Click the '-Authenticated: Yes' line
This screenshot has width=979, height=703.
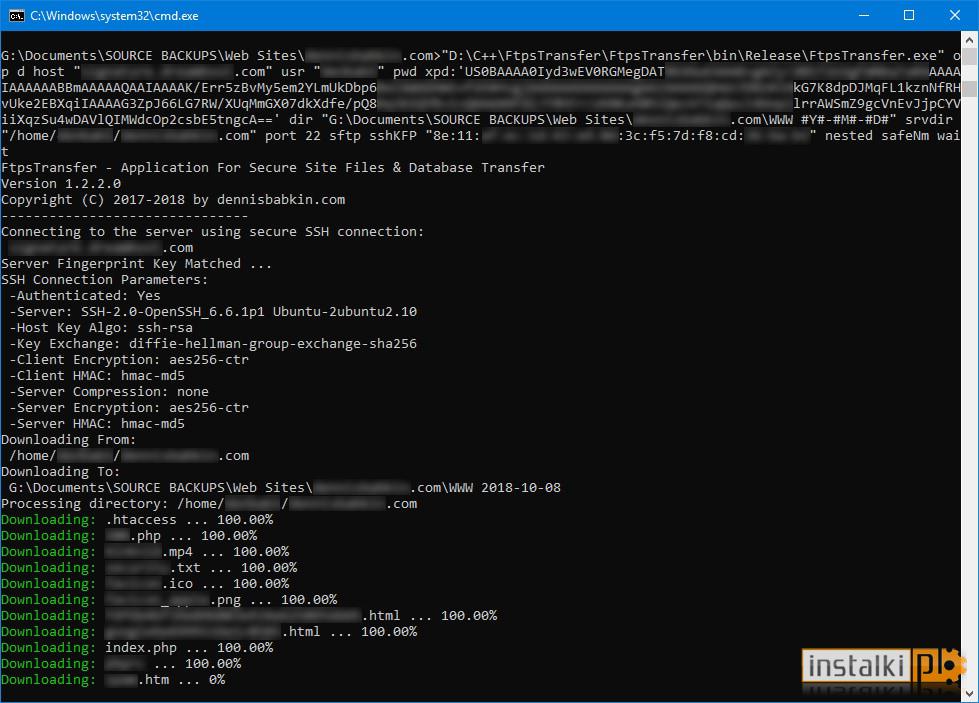[85, 295]
